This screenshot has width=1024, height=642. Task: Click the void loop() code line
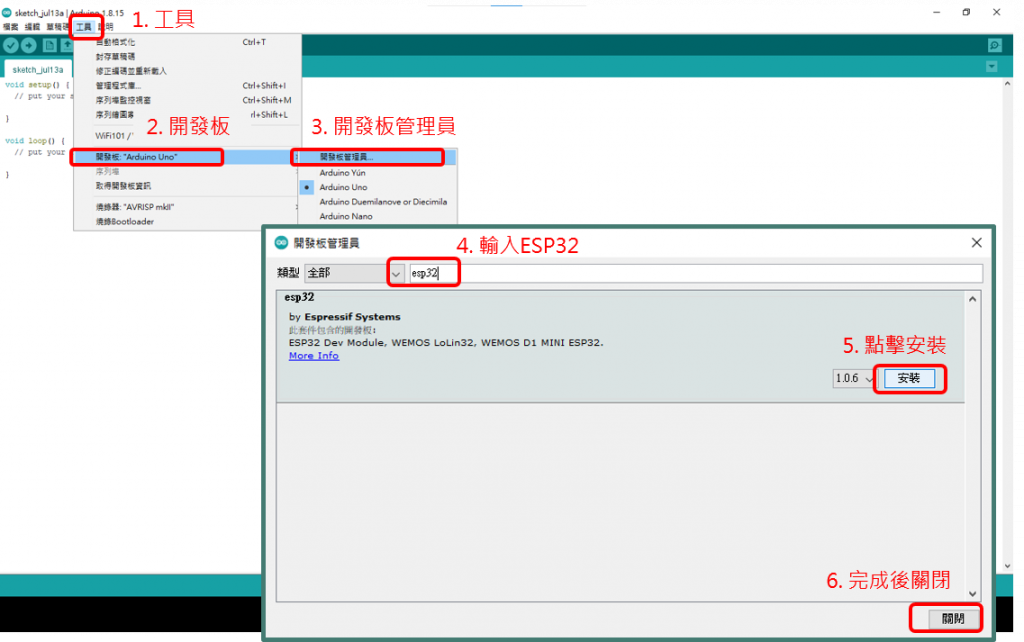[x=35, y=140]
